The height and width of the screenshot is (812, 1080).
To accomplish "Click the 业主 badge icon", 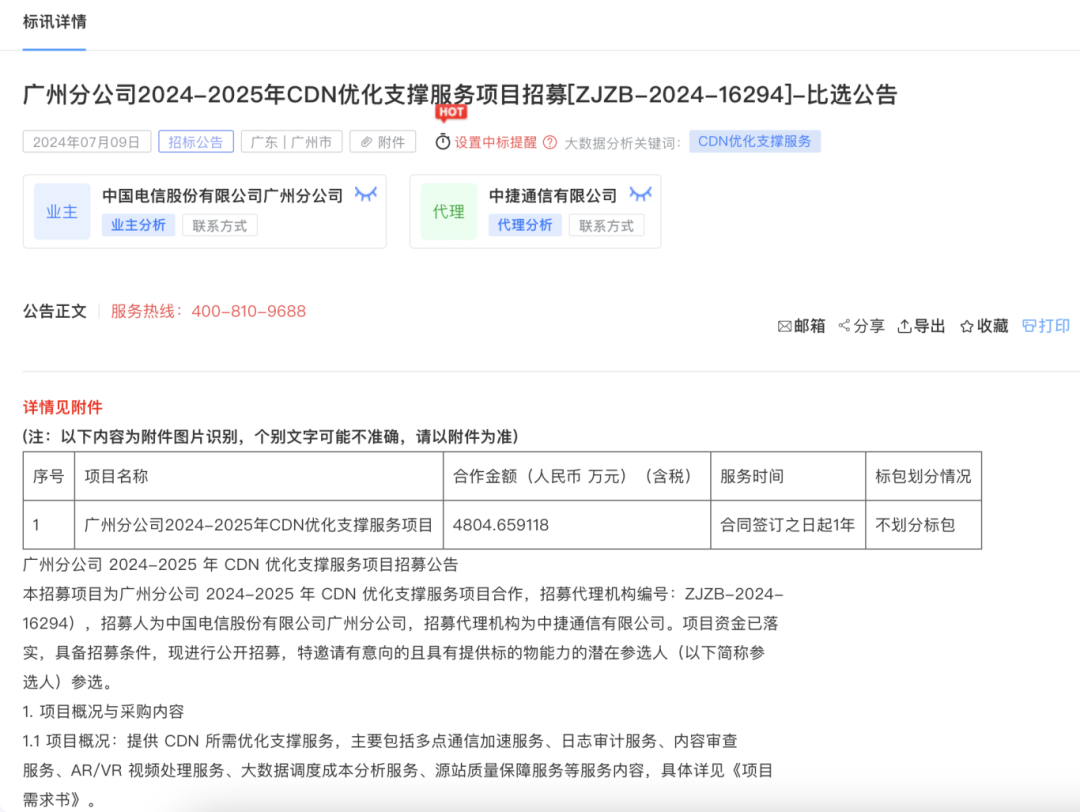I will click(x=62, y=211).
